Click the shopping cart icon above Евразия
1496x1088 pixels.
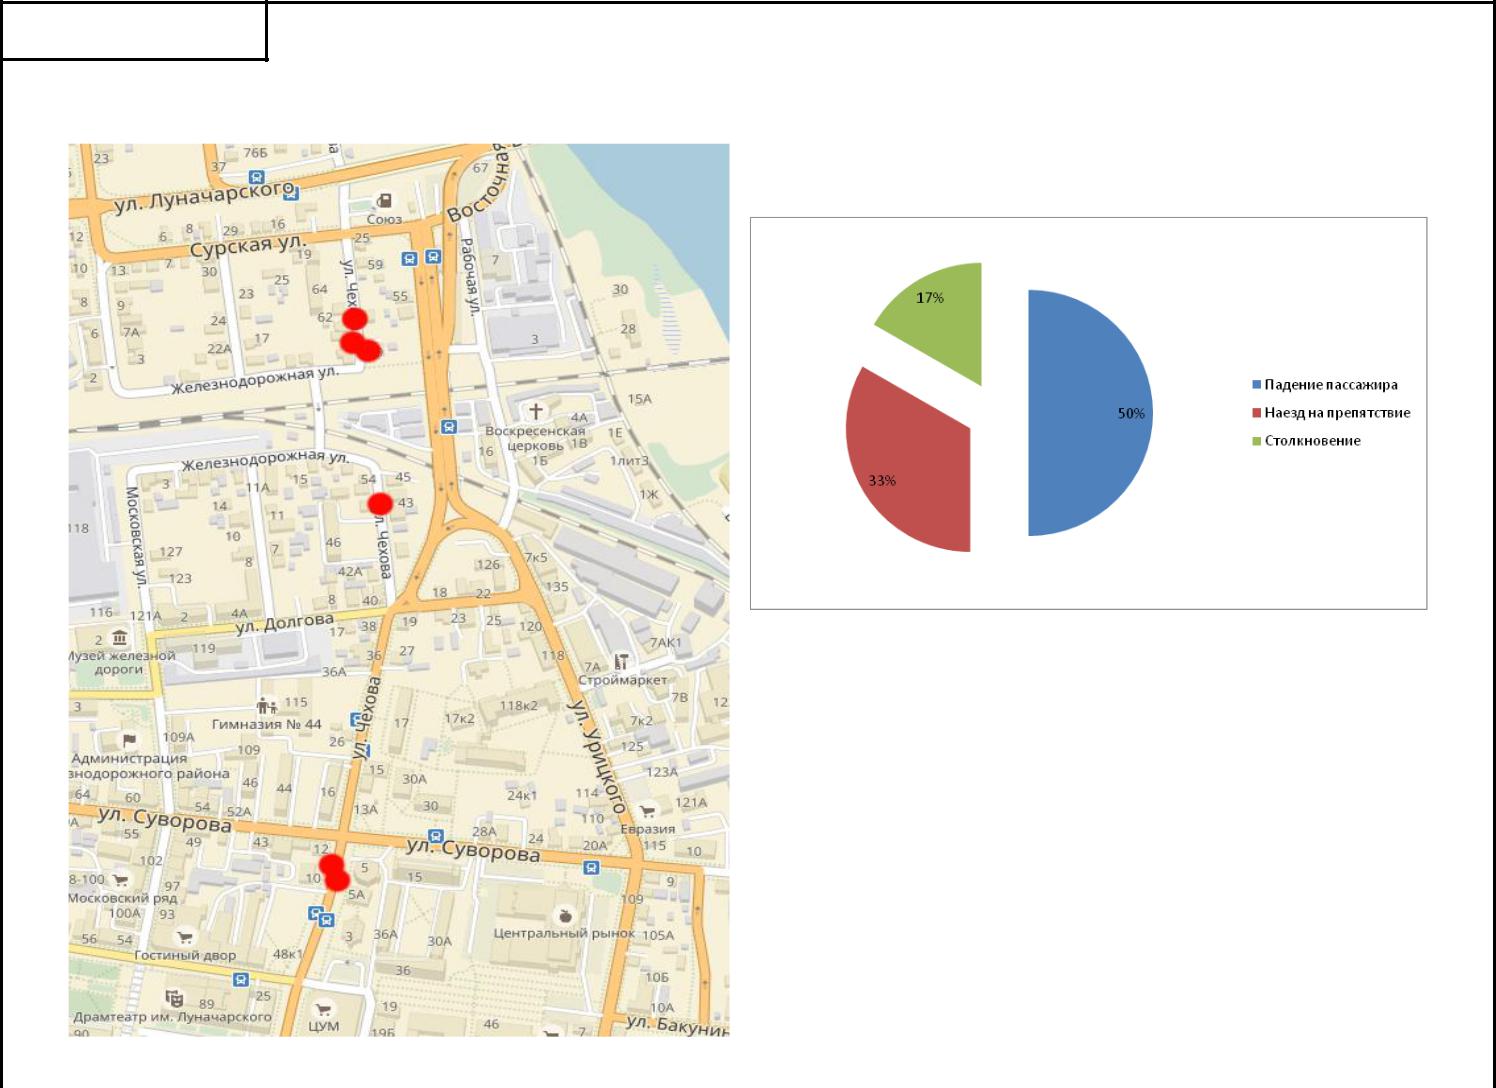(x=647, y=811)
